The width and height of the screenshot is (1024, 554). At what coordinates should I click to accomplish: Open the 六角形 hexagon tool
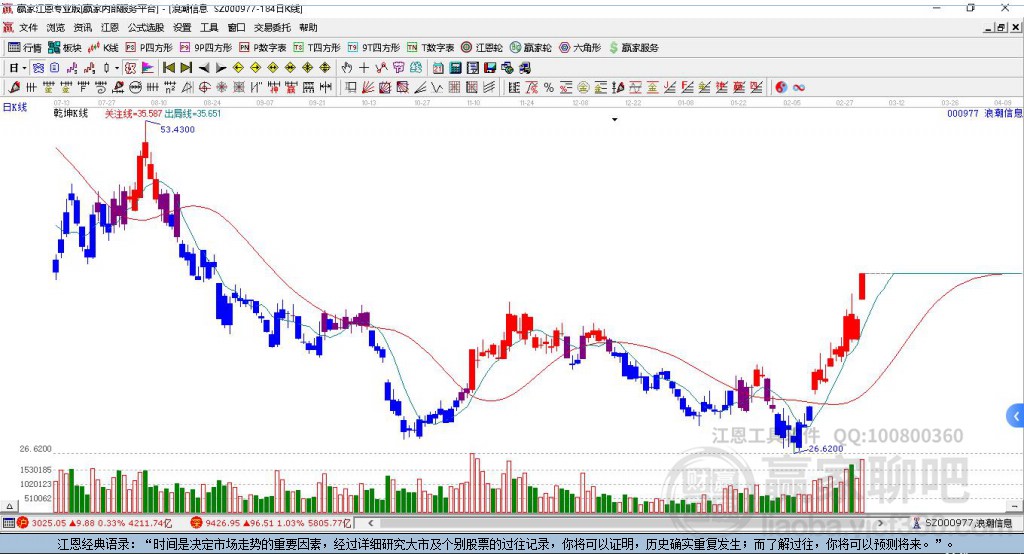point(580,48)
